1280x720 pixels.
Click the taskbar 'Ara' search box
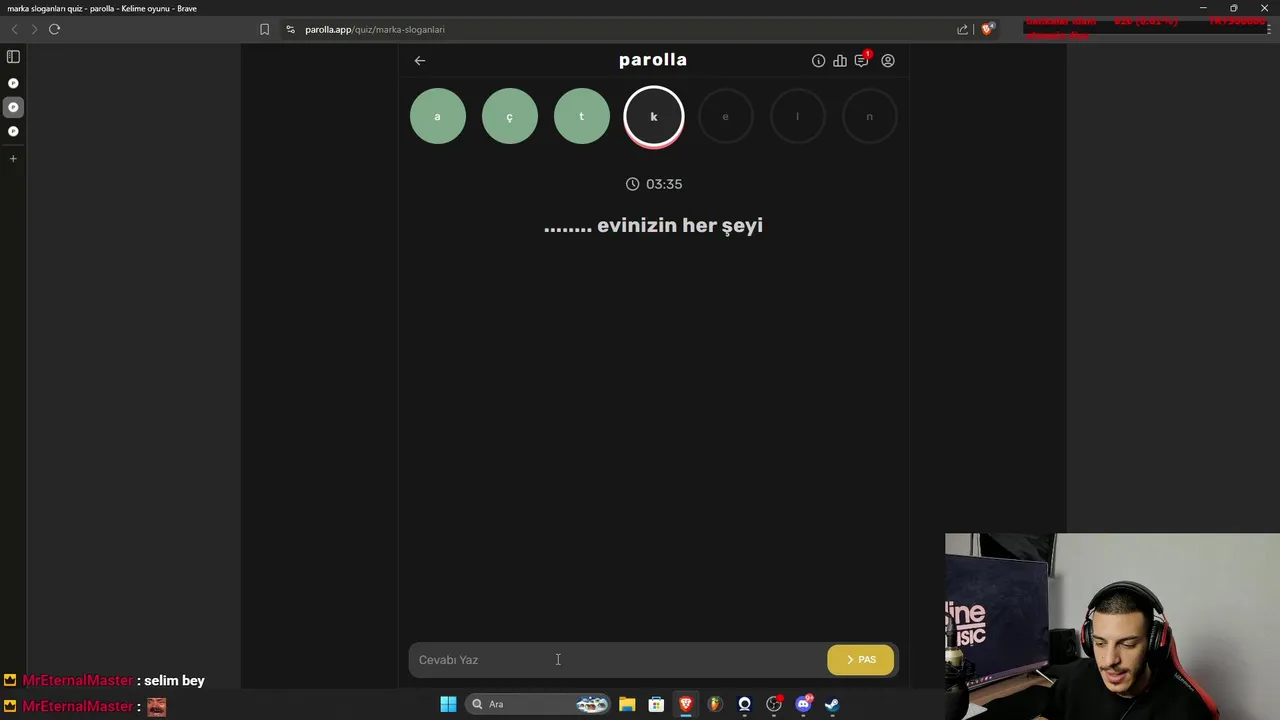point(540,704)
